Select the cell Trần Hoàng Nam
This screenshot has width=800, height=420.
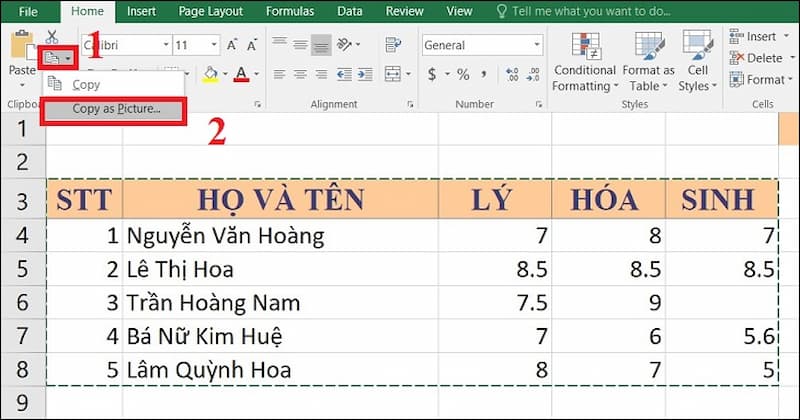[x=280, y=303]
